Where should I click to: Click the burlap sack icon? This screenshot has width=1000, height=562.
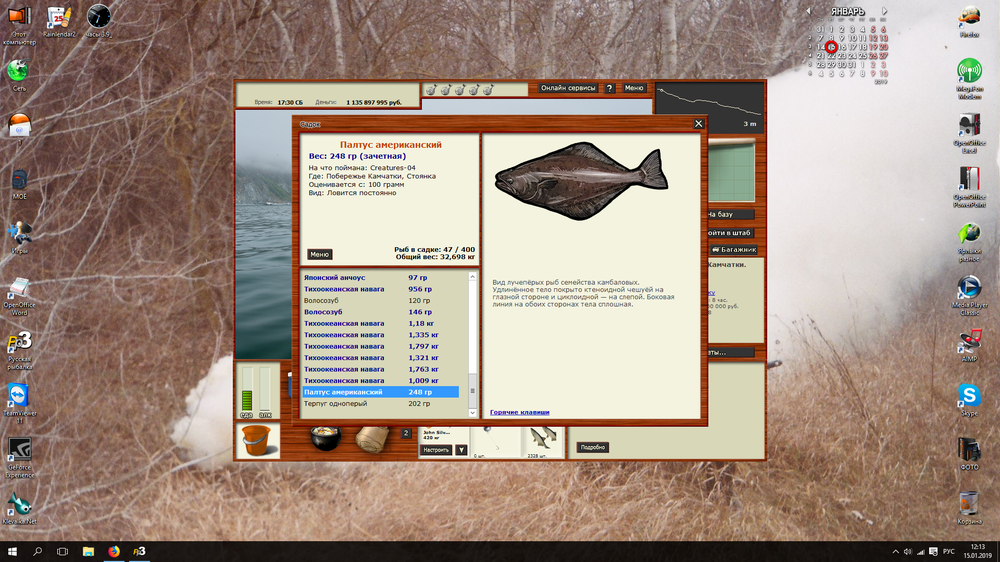[372, 440]
